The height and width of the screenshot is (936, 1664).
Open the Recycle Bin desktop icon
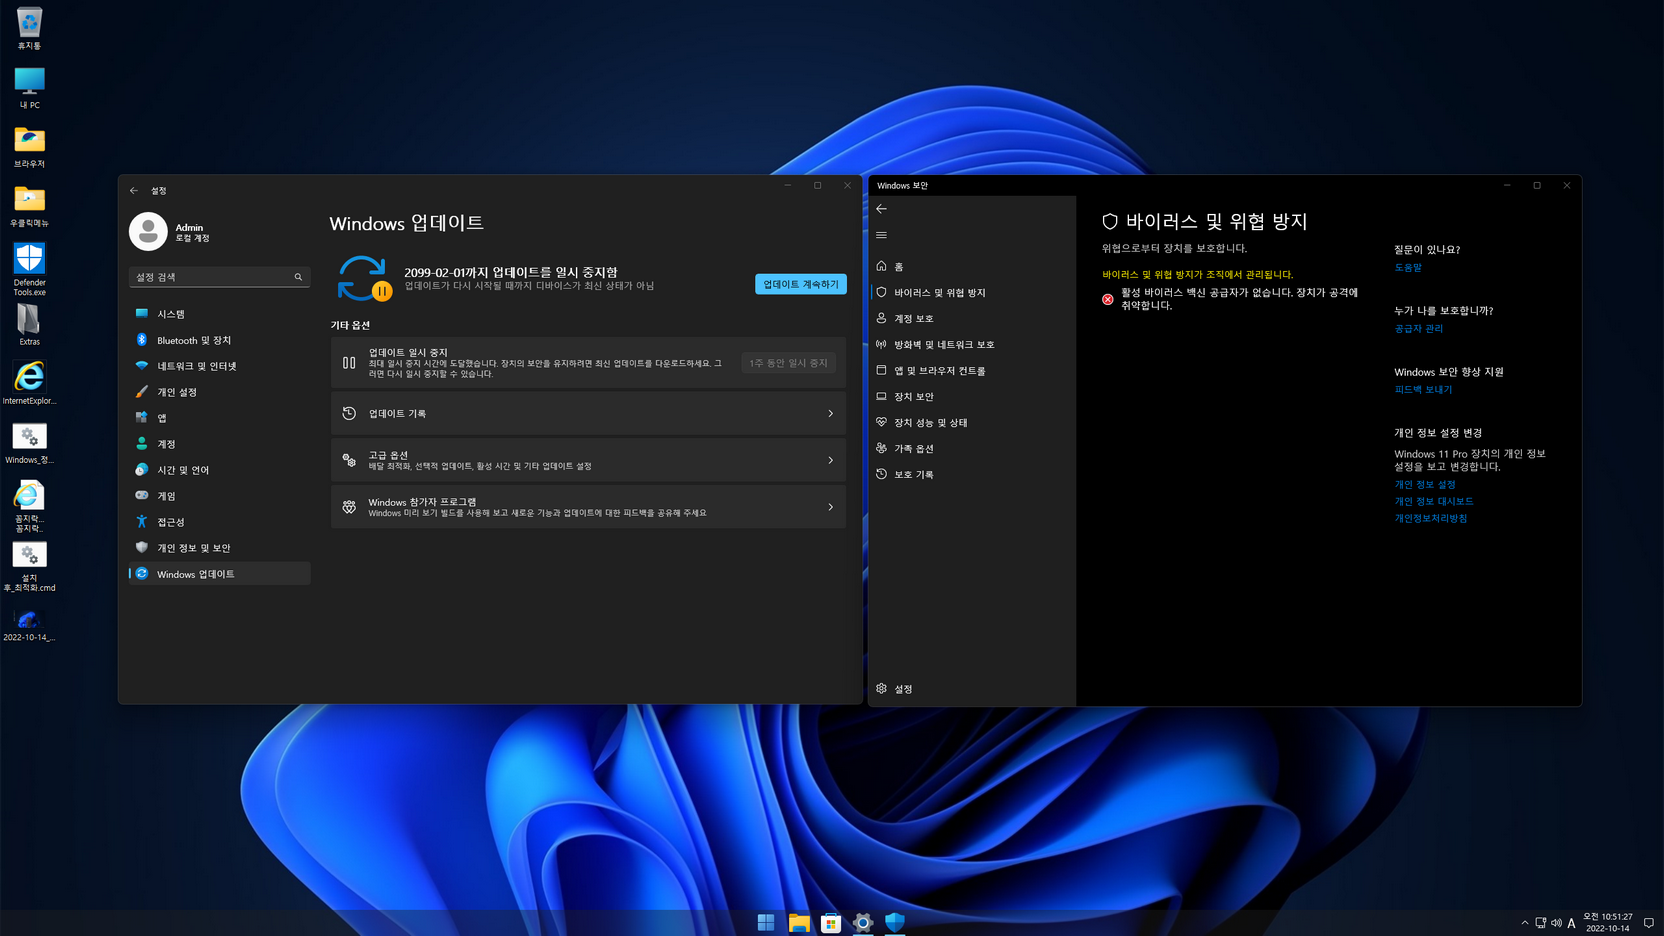(29, 28)
